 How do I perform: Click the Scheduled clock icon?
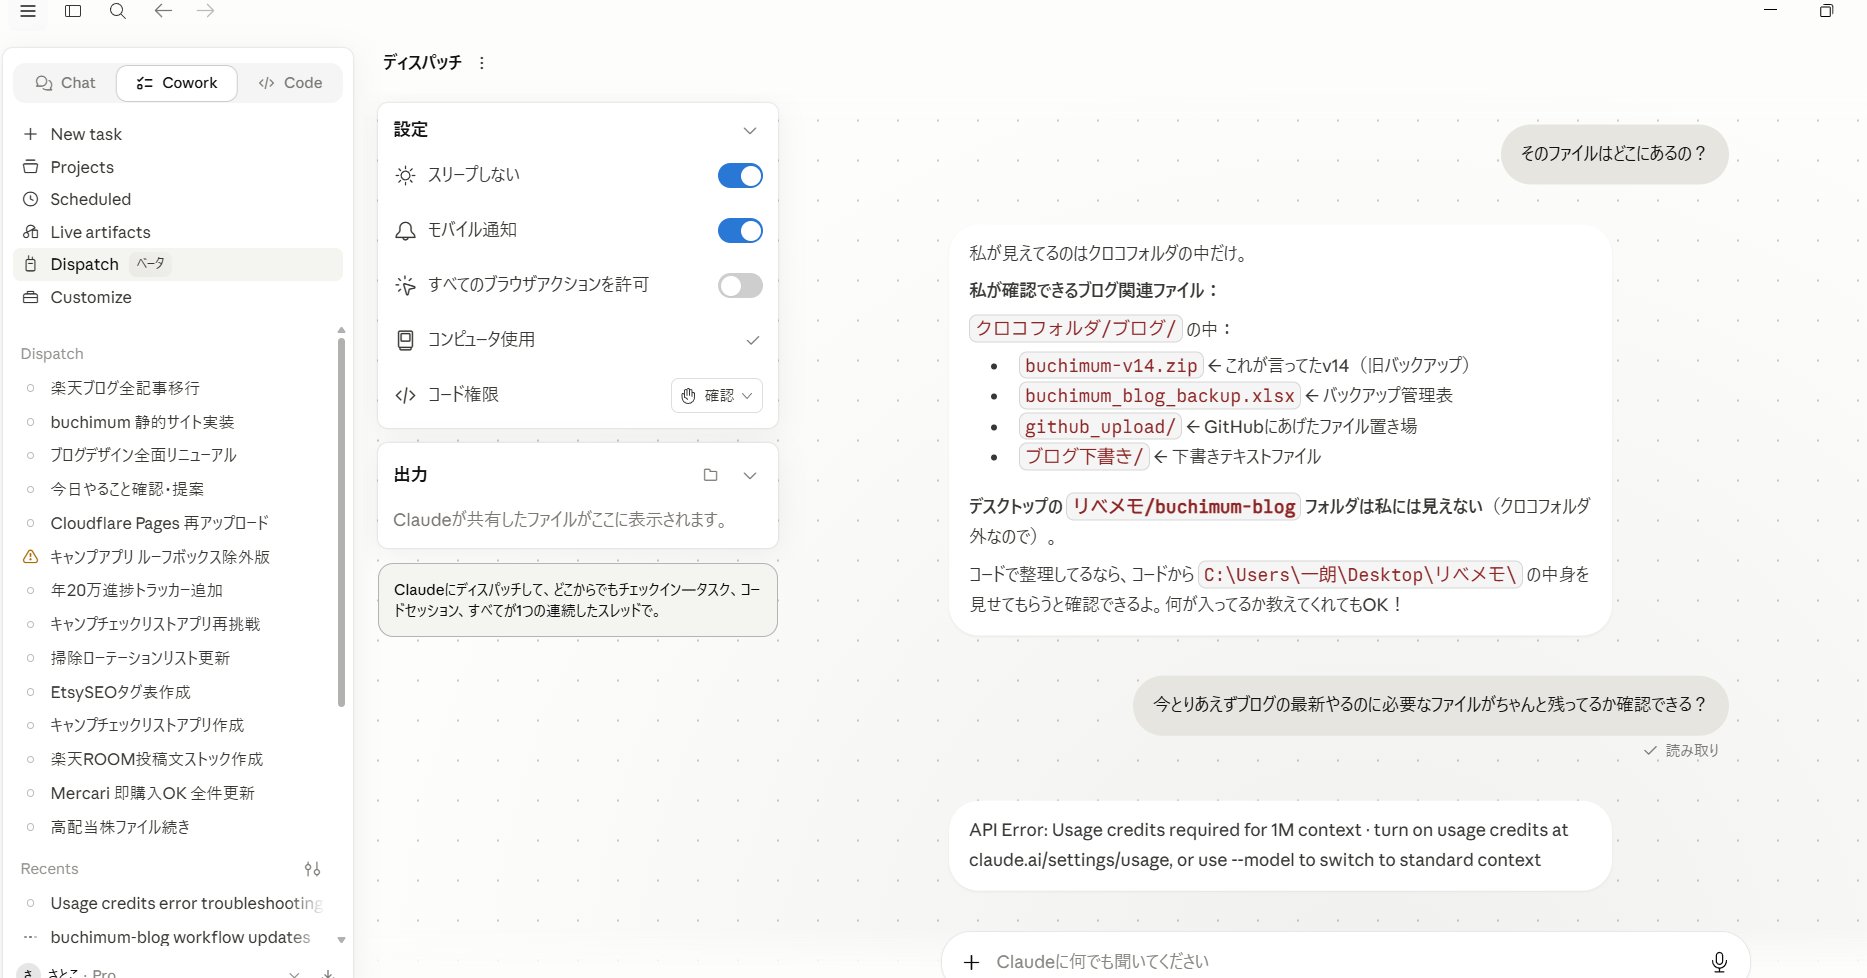(x=30, y=199)
